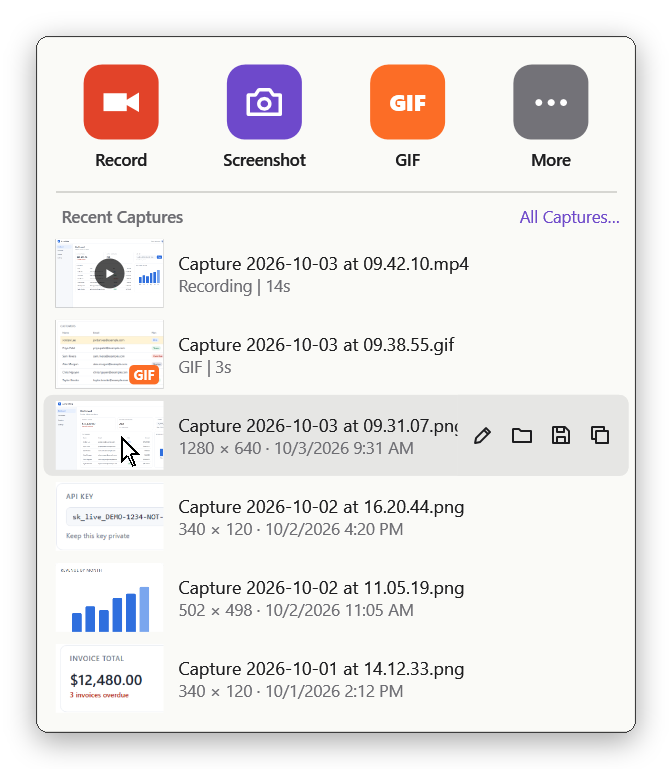Open the bar chart capture thumbnail
This screenshot has height=769, width=672.
[x=109, y=597]
